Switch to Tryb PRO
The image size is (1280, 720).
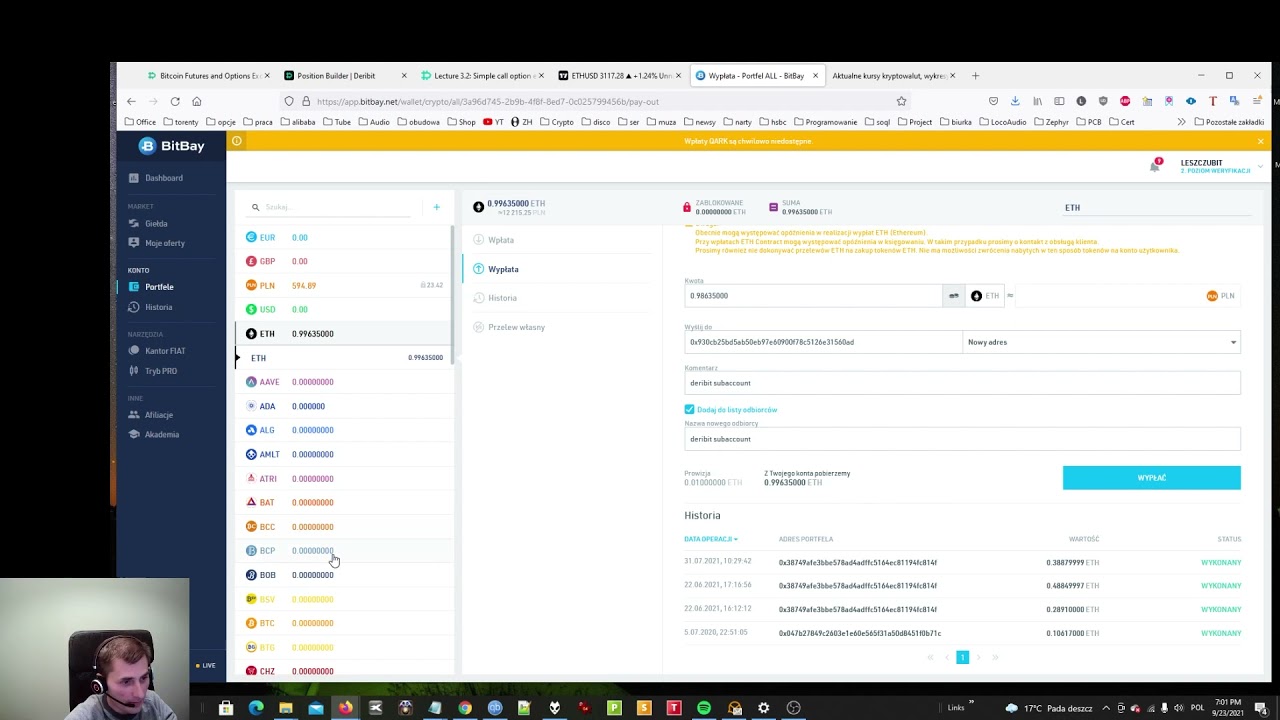(x=153, y=371)
